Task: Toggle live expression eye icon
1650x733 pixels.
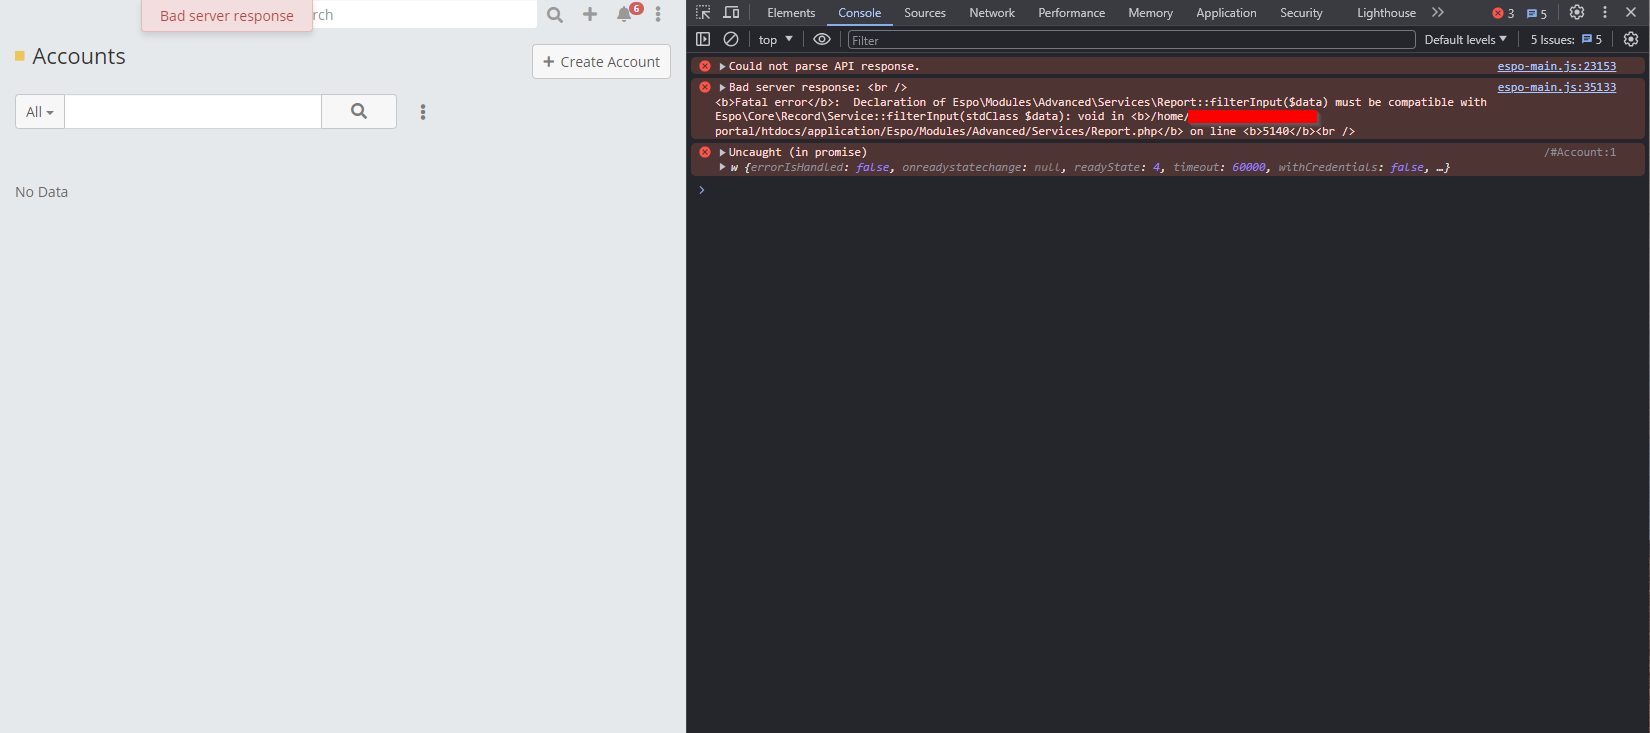Action: click(822, 40)
